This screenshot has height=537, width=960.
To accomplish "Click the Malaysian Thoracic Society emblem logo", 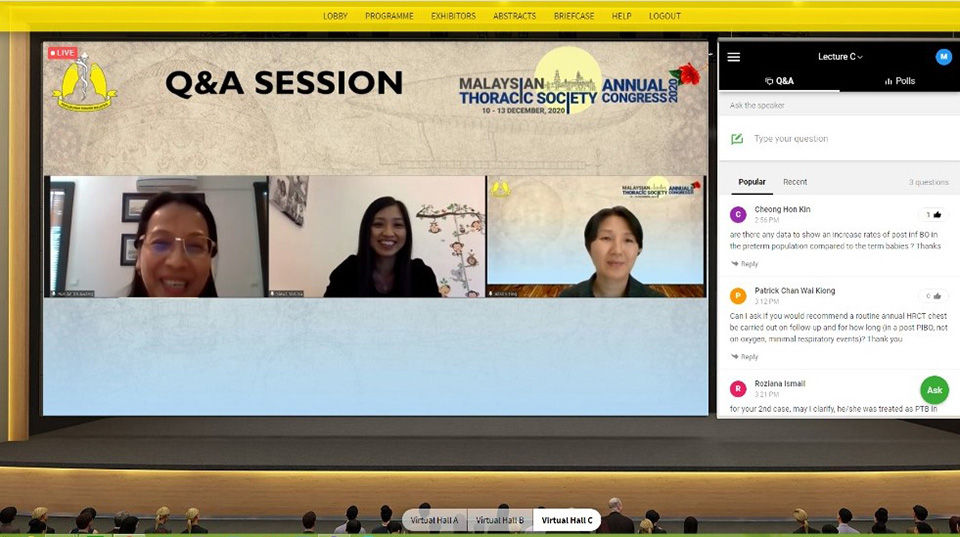I will point(84,82).
